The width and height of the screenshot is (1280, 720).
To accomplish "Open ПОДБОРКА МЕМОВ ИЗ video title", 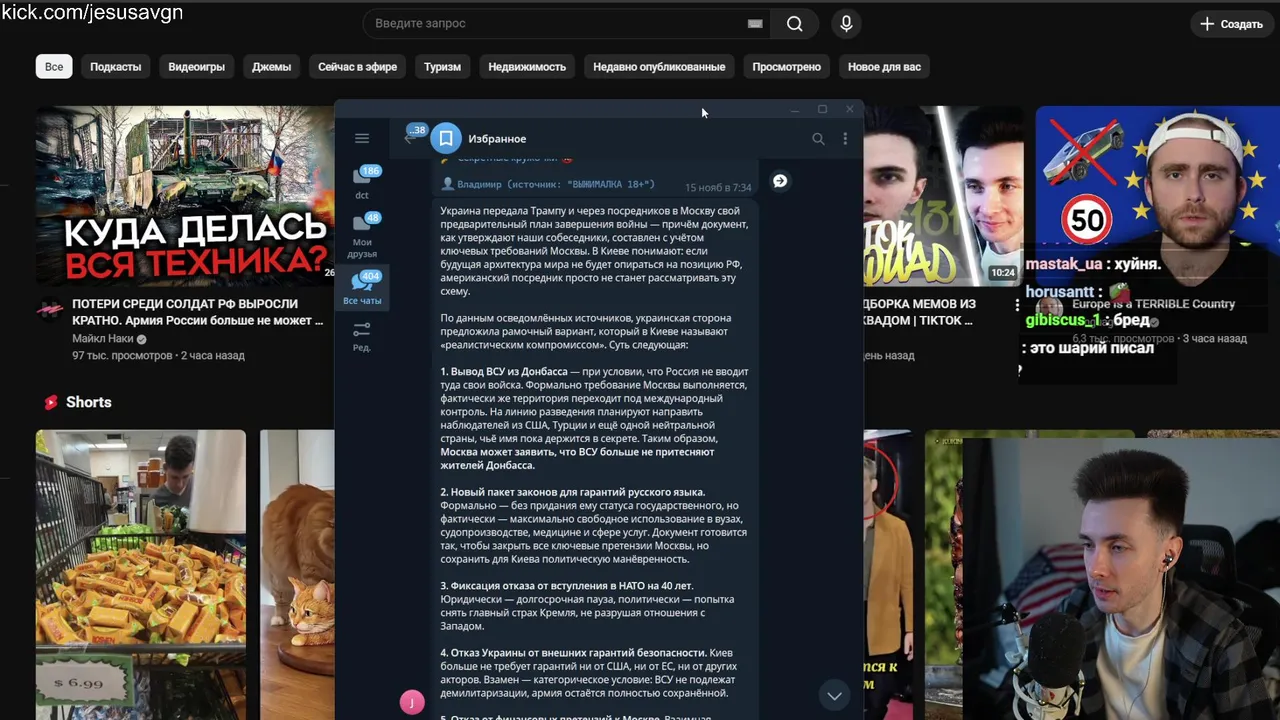I will [920, 312].
